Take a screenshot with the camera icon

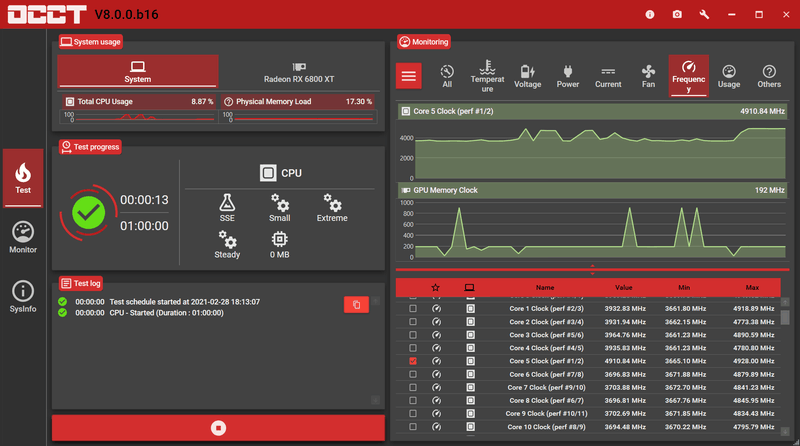tap(677, 14)
